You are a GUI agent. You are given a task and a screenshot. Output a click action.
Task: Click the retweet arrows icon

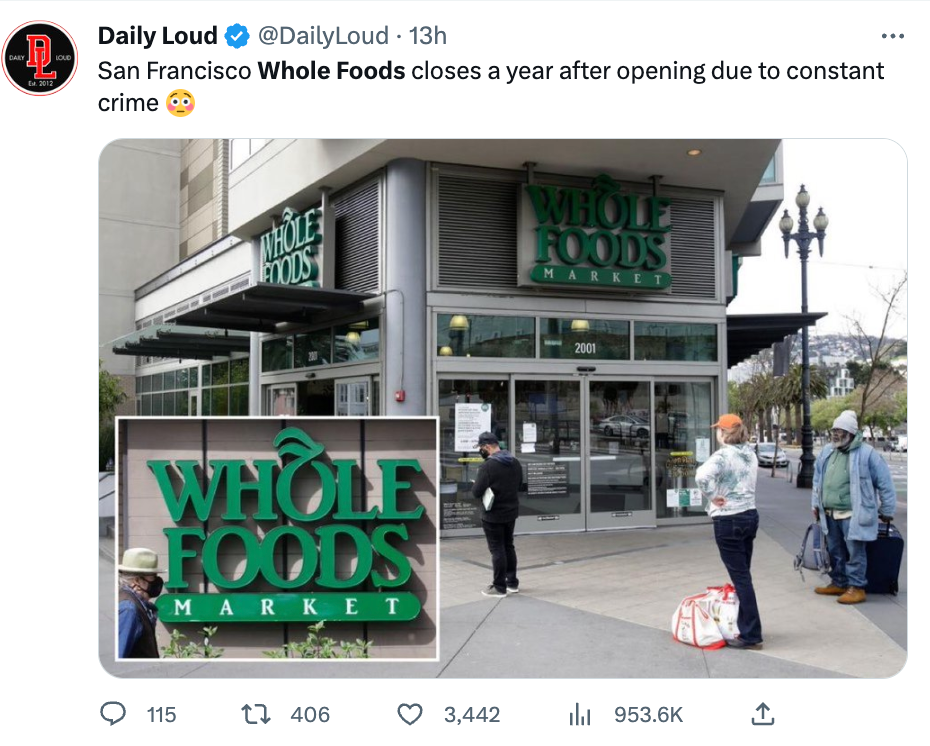(256, 714)
